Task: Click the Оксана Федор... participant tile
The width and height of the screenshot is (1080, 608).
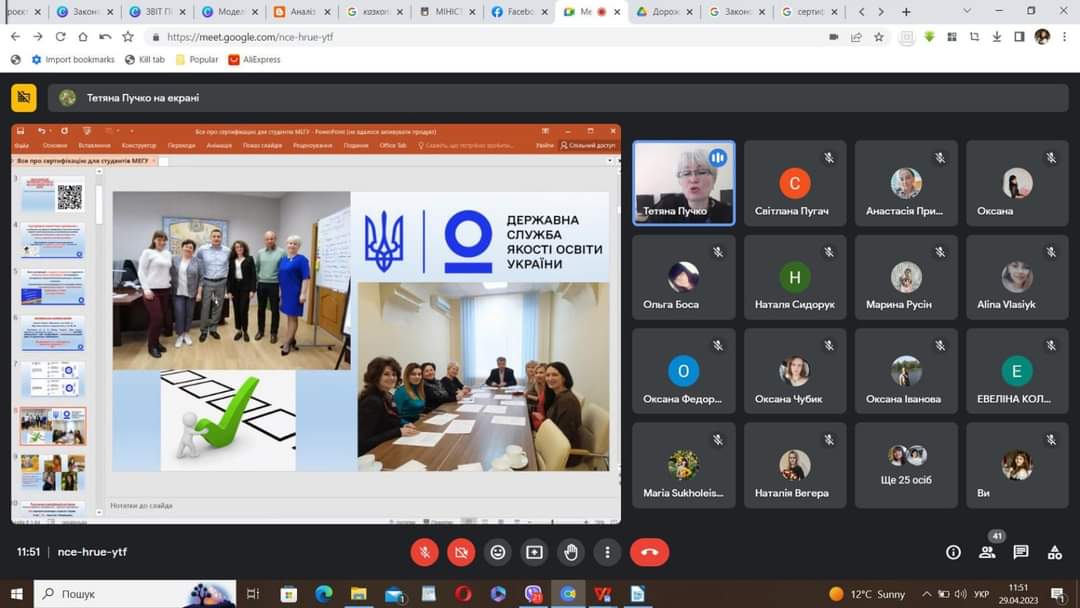Action: pos(684,371)
